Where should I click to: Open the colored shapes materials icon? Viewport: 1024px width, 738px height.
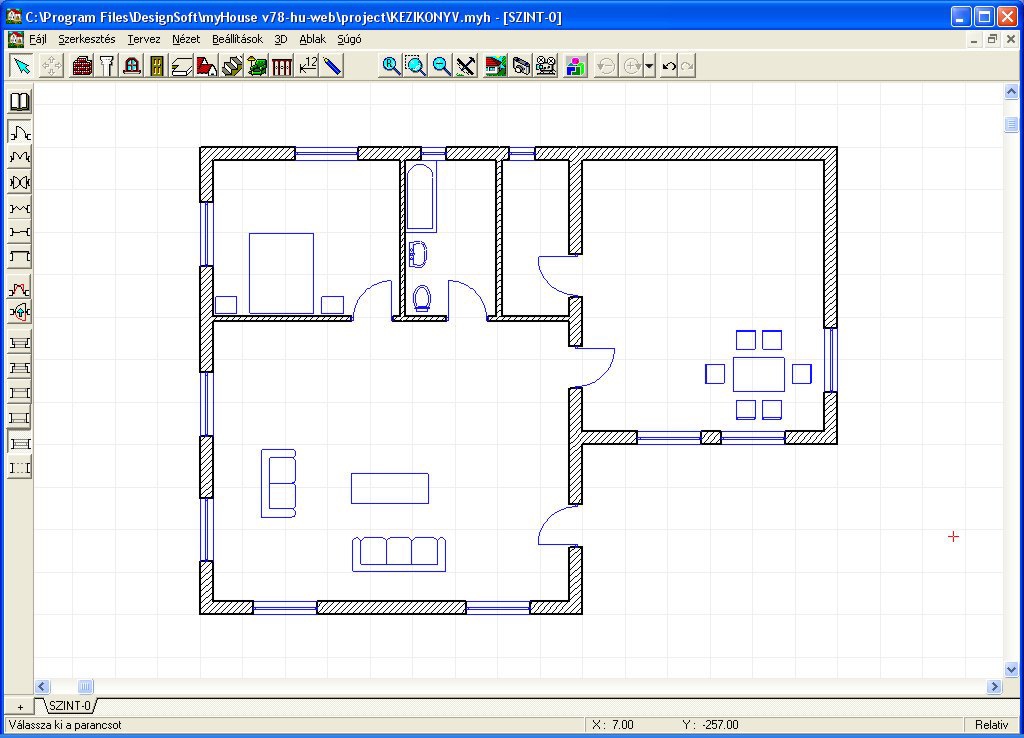[575, 66]
